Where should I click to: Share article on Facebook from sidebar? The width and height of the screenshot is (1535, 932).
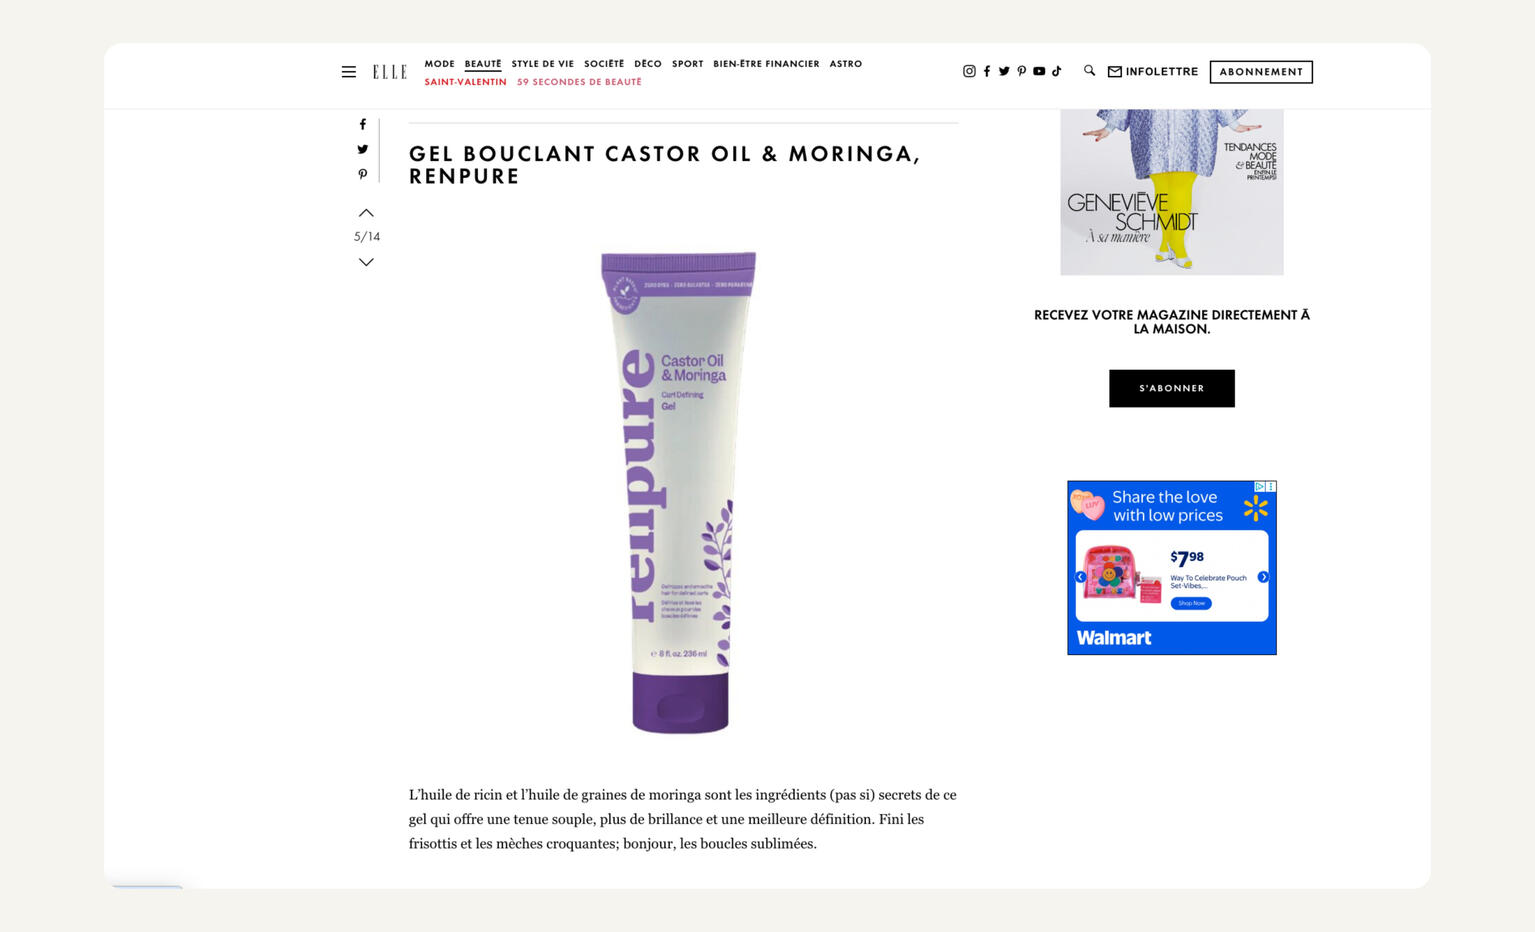pos(363,125)
